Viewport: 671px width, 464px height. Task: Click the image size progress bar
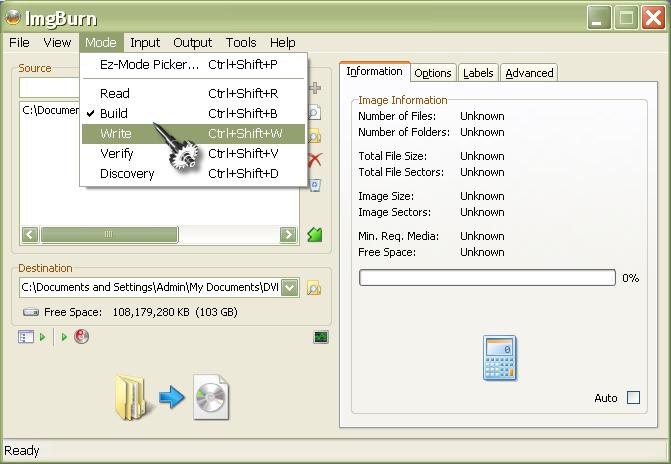[x=487, y=278]
